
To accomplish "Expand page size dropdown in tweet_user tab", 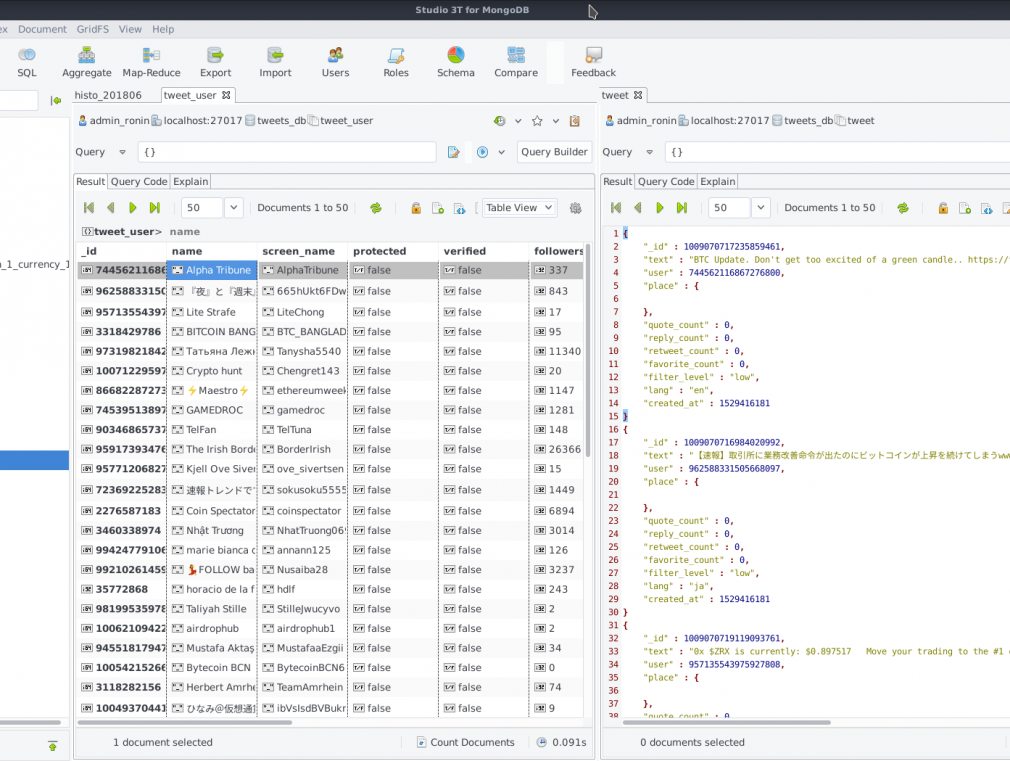I will [233, 207].
